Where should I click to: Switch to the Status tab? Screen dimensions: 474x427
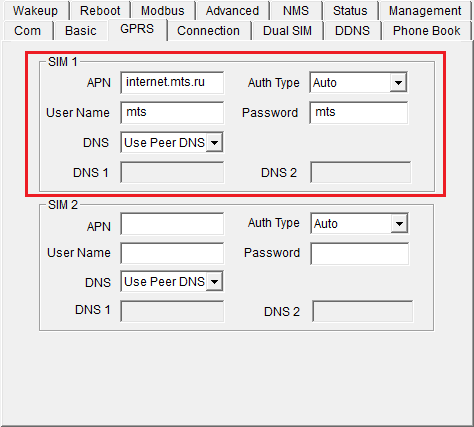350,11
